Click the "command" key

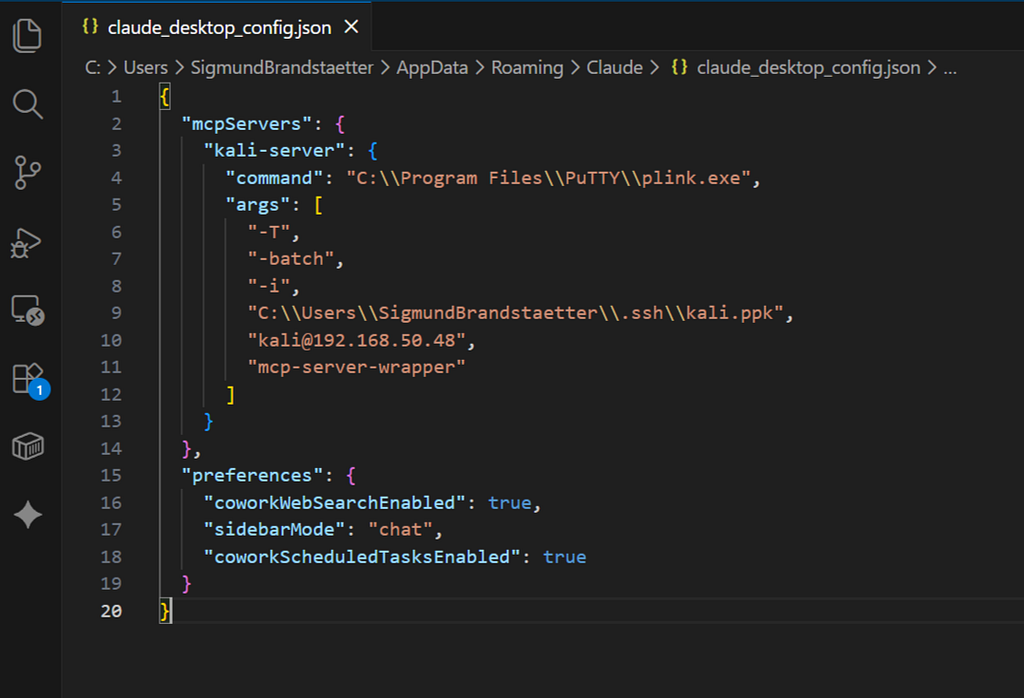click(x=274, y=178)
